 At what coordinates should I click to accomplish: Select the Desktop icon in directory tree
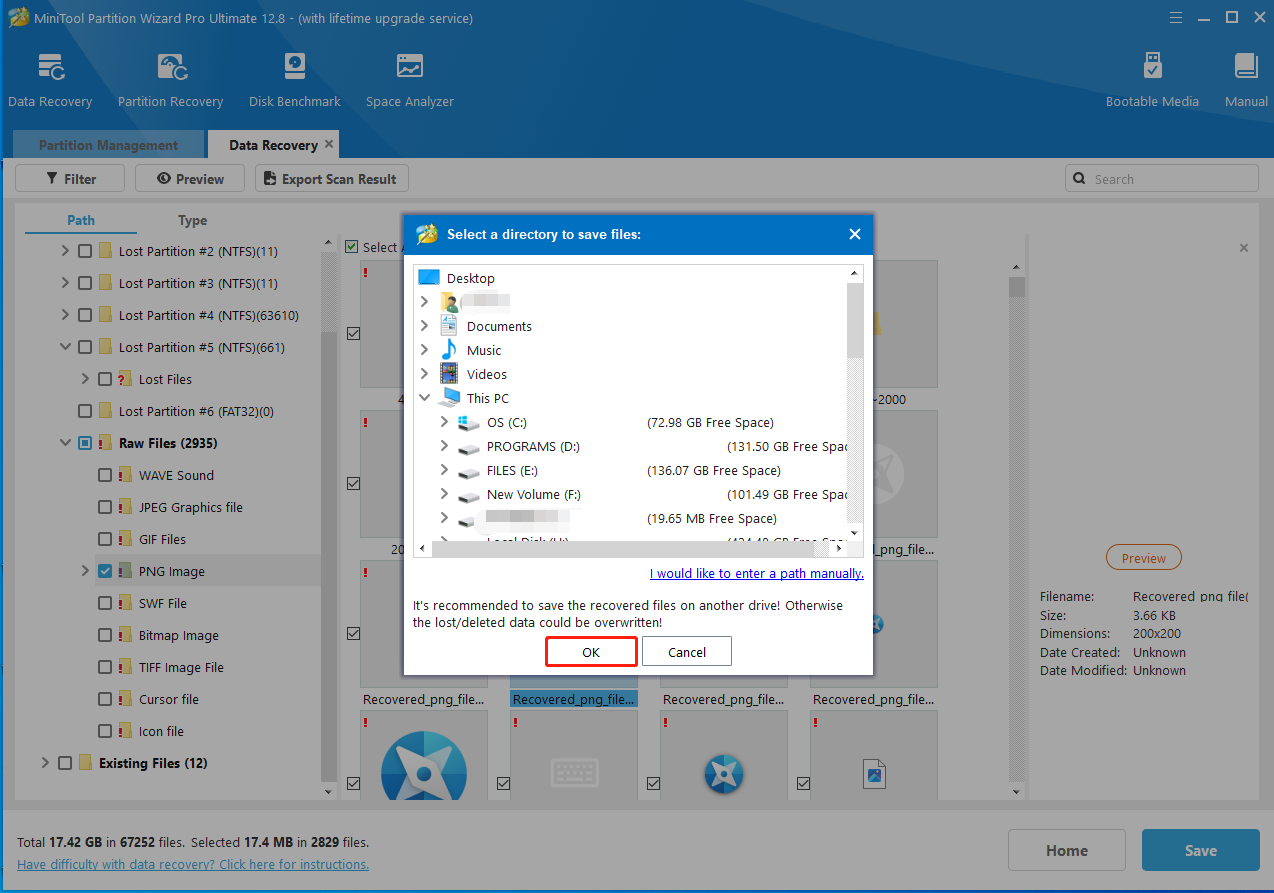point(429,278)
